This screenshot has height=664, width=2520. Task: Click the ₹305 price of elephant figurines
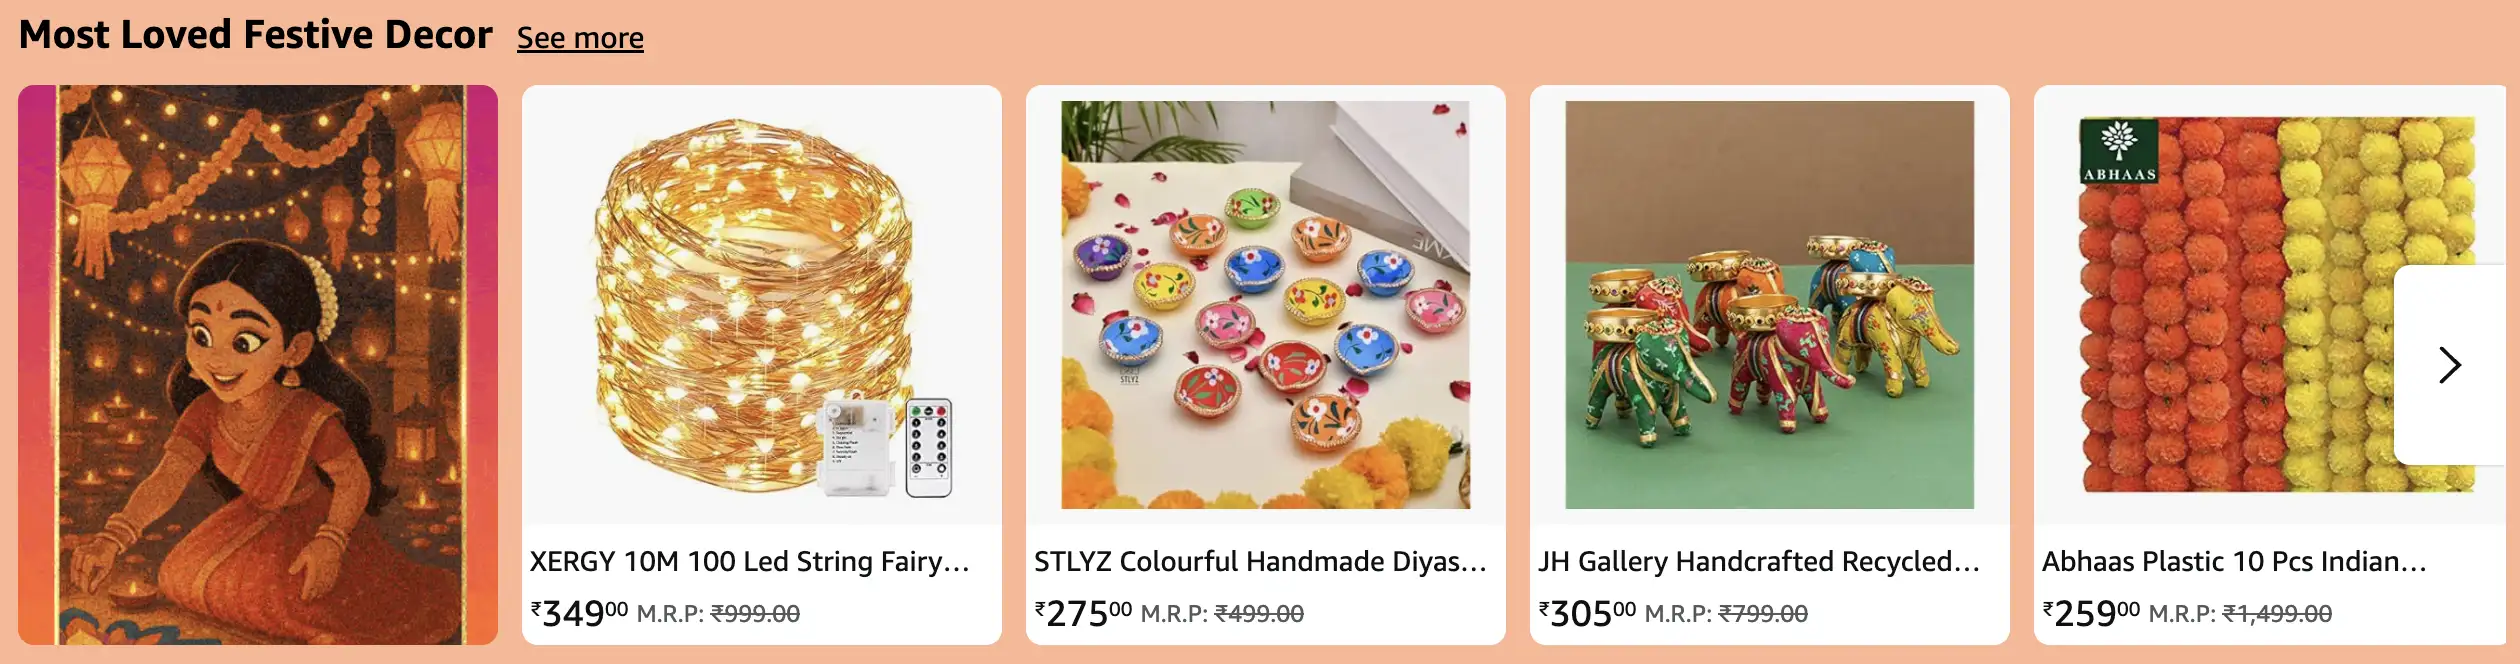(1587, 613)
